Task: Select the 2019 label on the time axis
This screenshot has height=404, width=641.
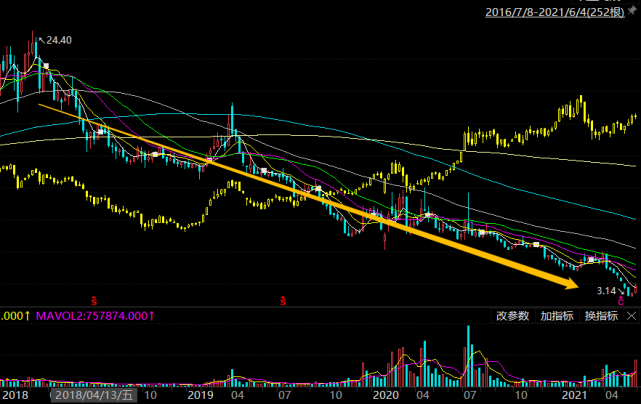Action: 200,395
